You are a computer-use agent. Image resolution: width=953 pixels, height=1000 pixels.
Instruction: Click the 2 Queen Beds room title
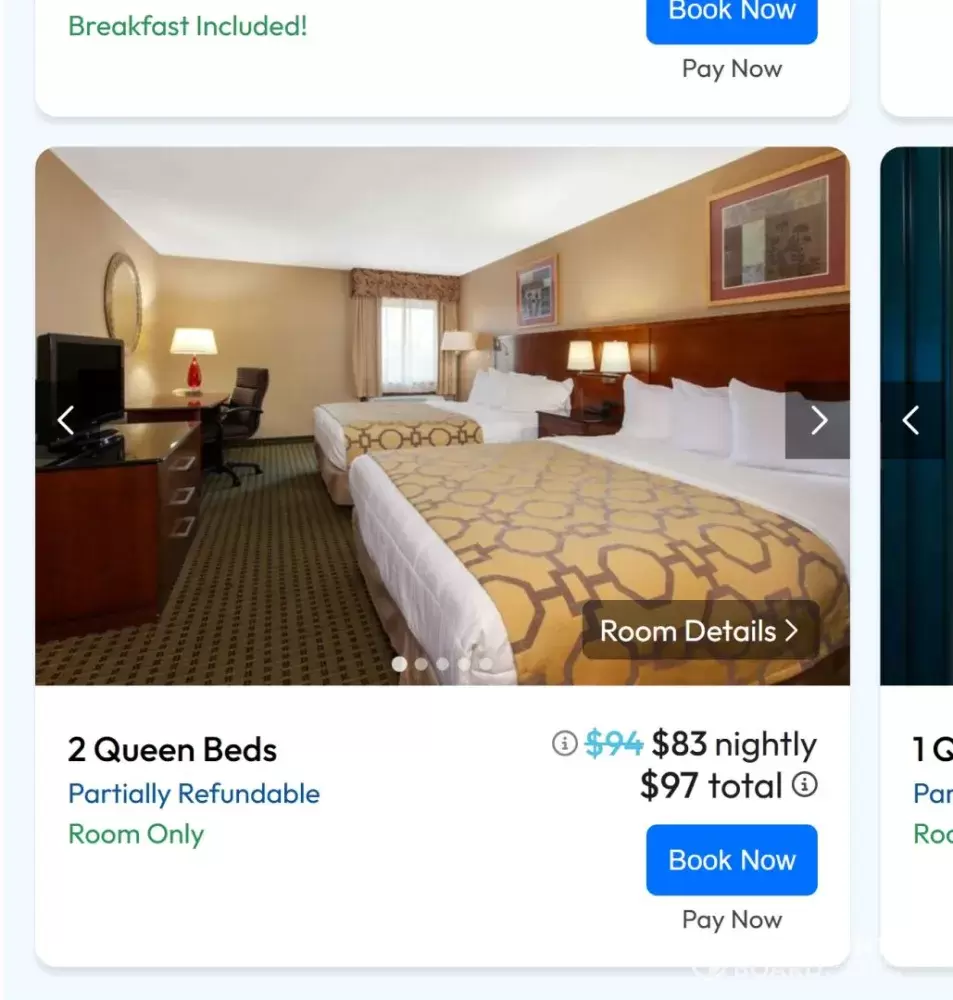pos(172,749)
